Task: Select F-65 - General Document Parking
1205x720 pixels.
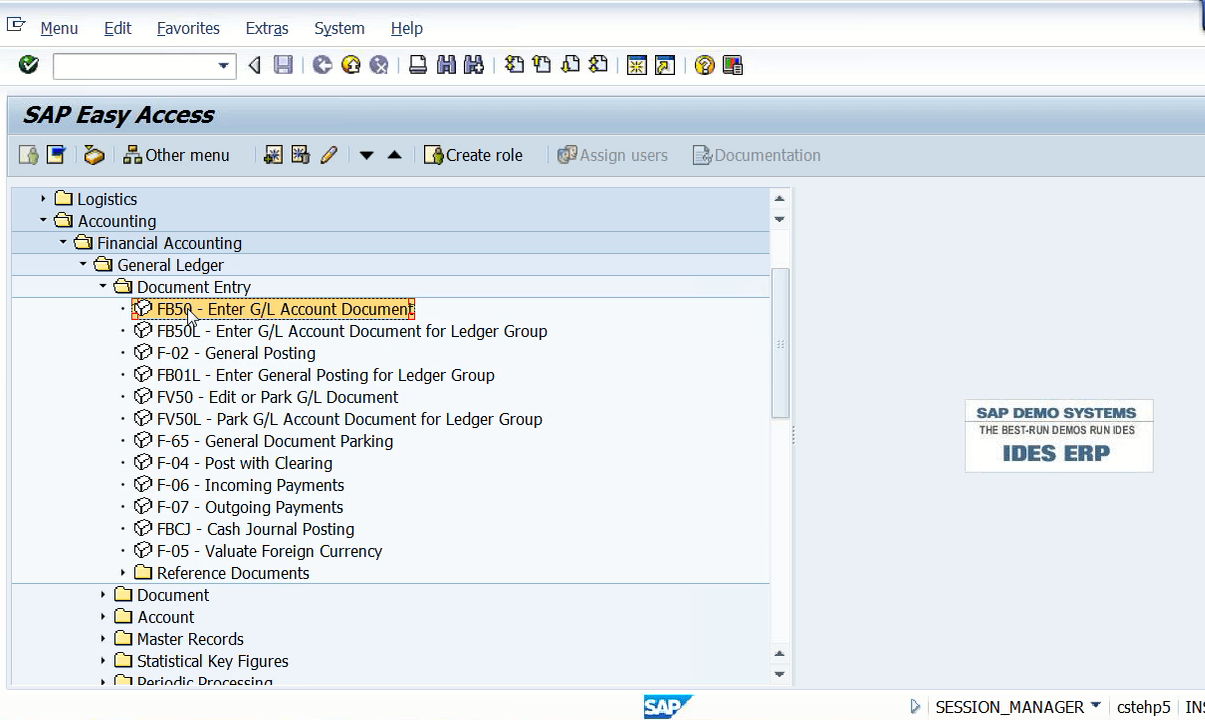Action: click(275, 441)
